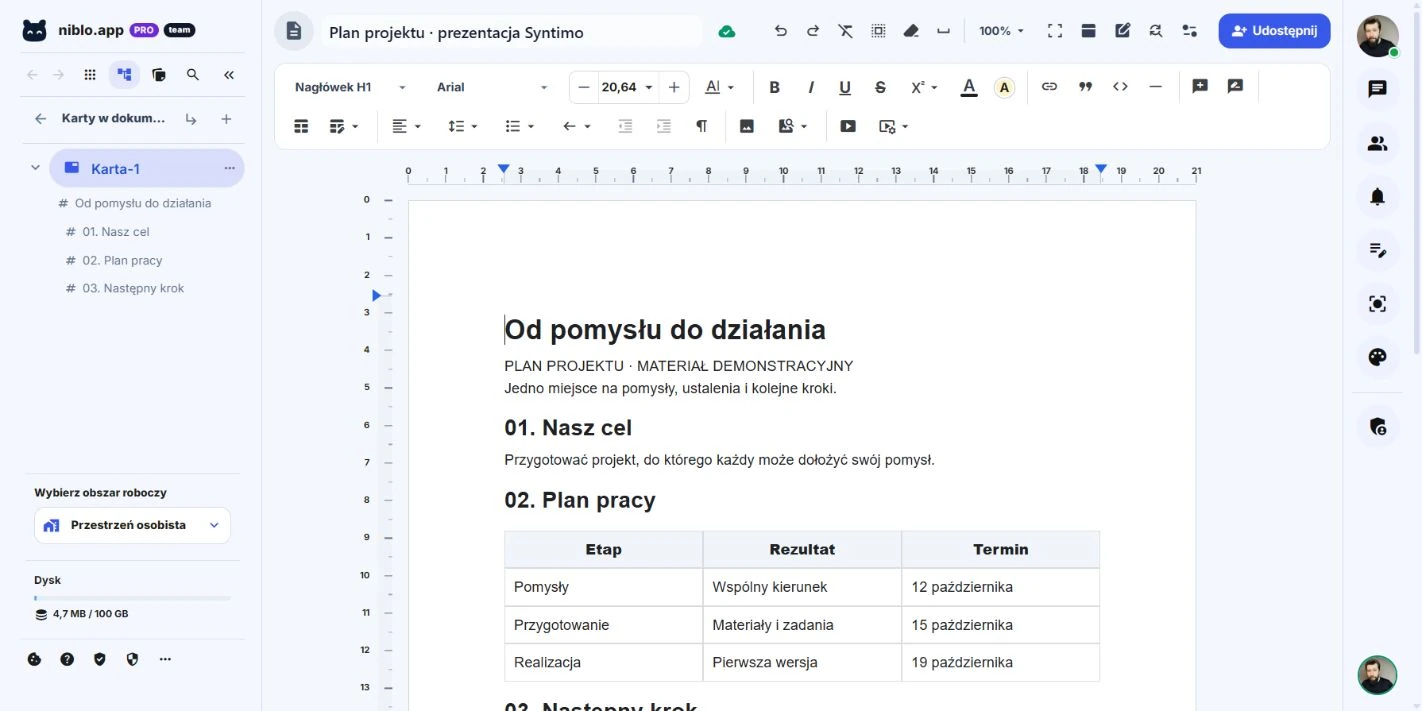Open the help question mark icon
This screenshot has height=711, width=1422.
pyautogui.click(x=67, y=659)
